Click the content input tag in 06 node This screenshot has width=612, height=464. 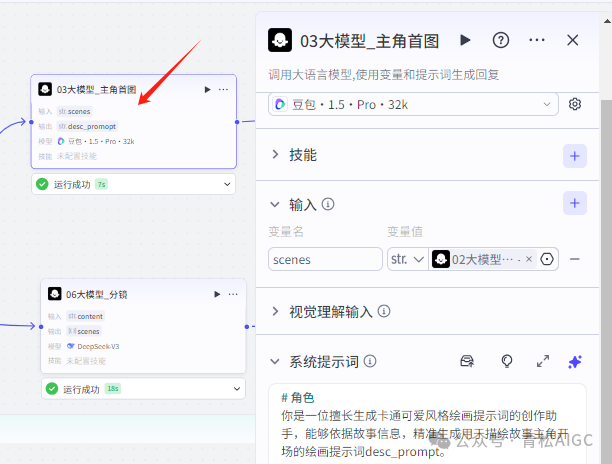85,316
